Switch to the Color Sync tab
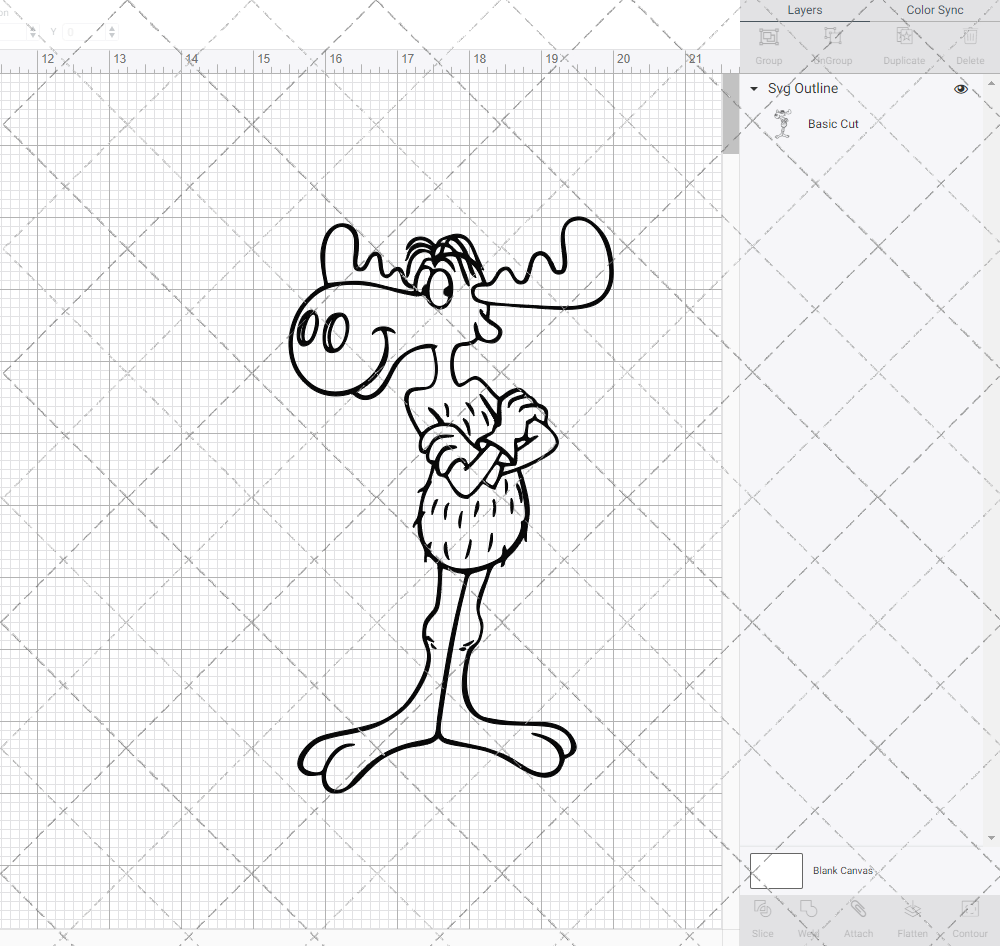 point(934,9)
